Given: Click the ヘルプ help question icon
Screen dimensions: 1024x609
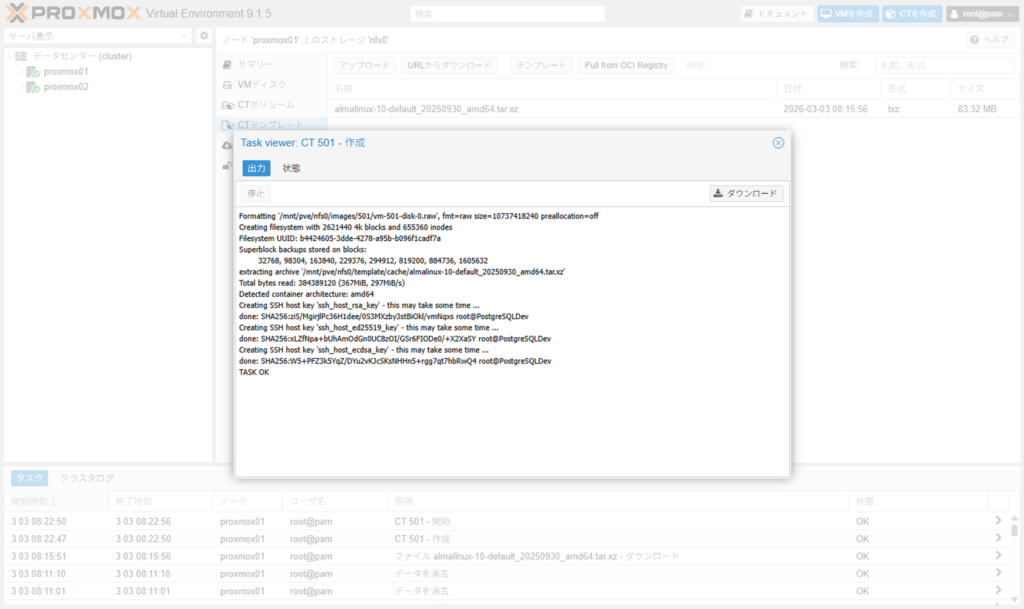Looking at the screenshot, I should [990, 39].
